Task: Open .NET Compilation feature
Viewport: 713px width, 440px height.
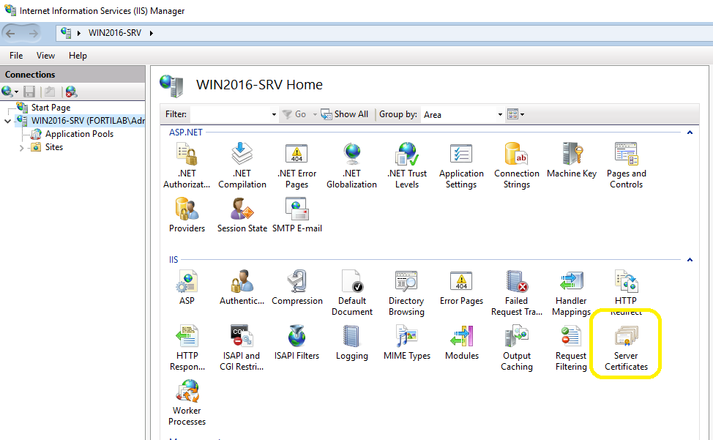Action: (242, 166)
